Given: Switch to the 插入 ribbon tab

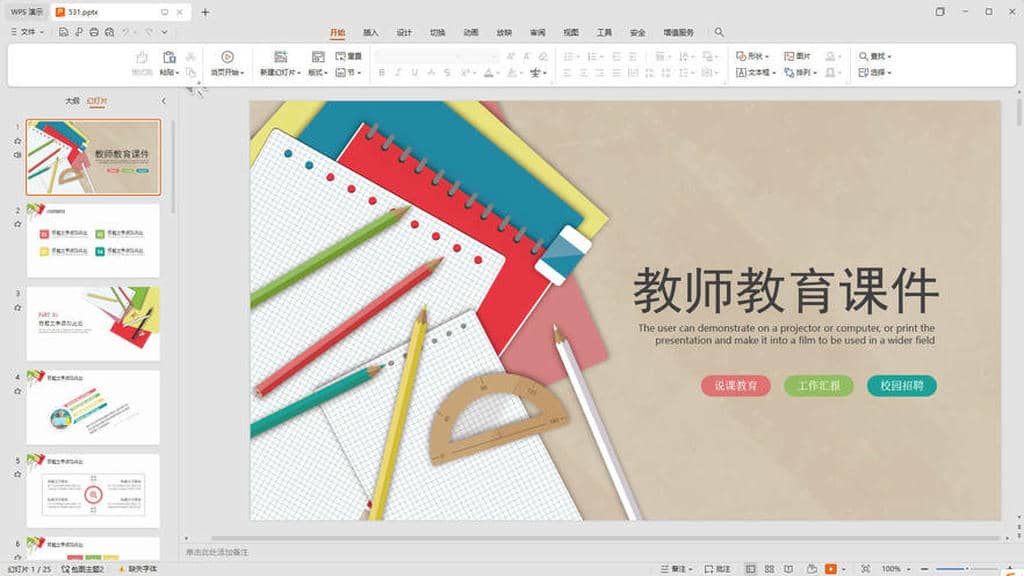Looking at the screenshot, I should (370, 32).
